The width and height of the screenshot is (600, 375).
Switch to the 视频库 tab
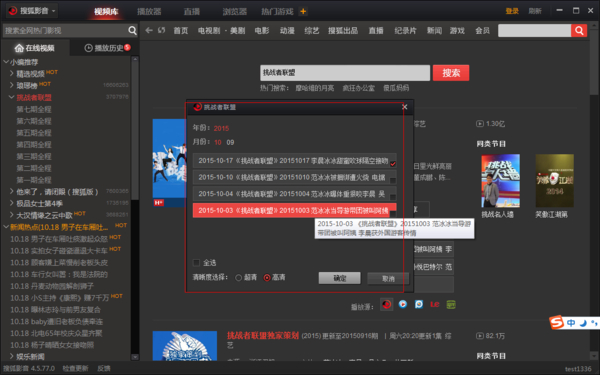tap(106, 11)
